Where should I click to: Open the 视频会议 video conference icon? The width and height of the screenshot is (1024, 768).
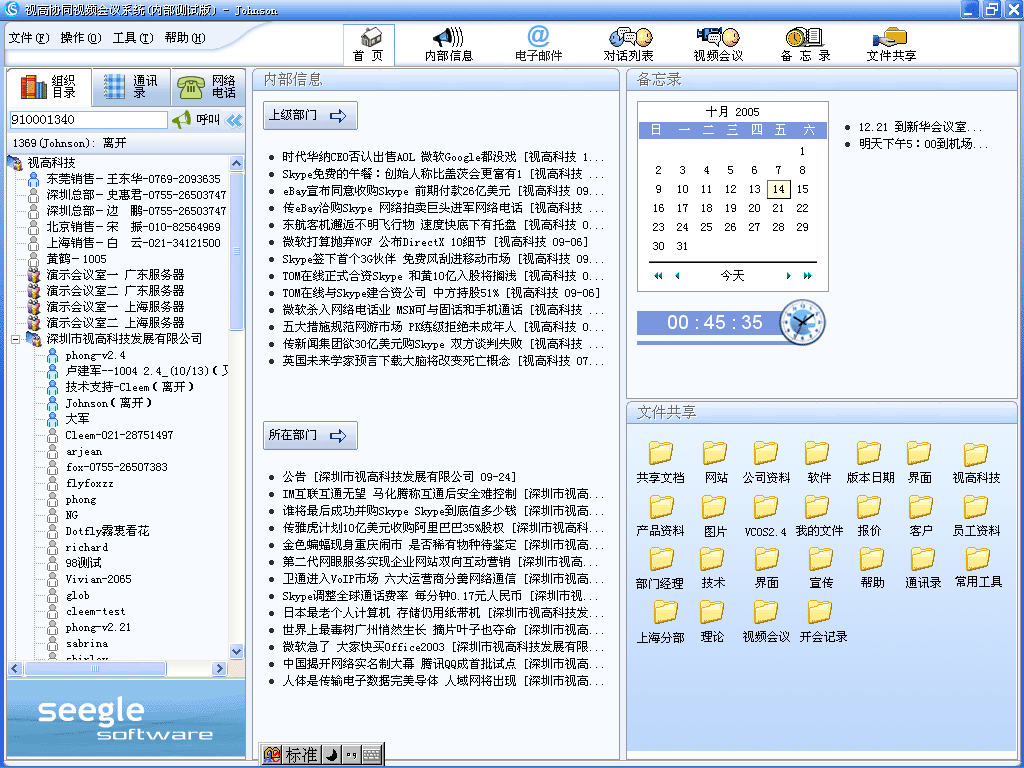(x=718, y=44)
